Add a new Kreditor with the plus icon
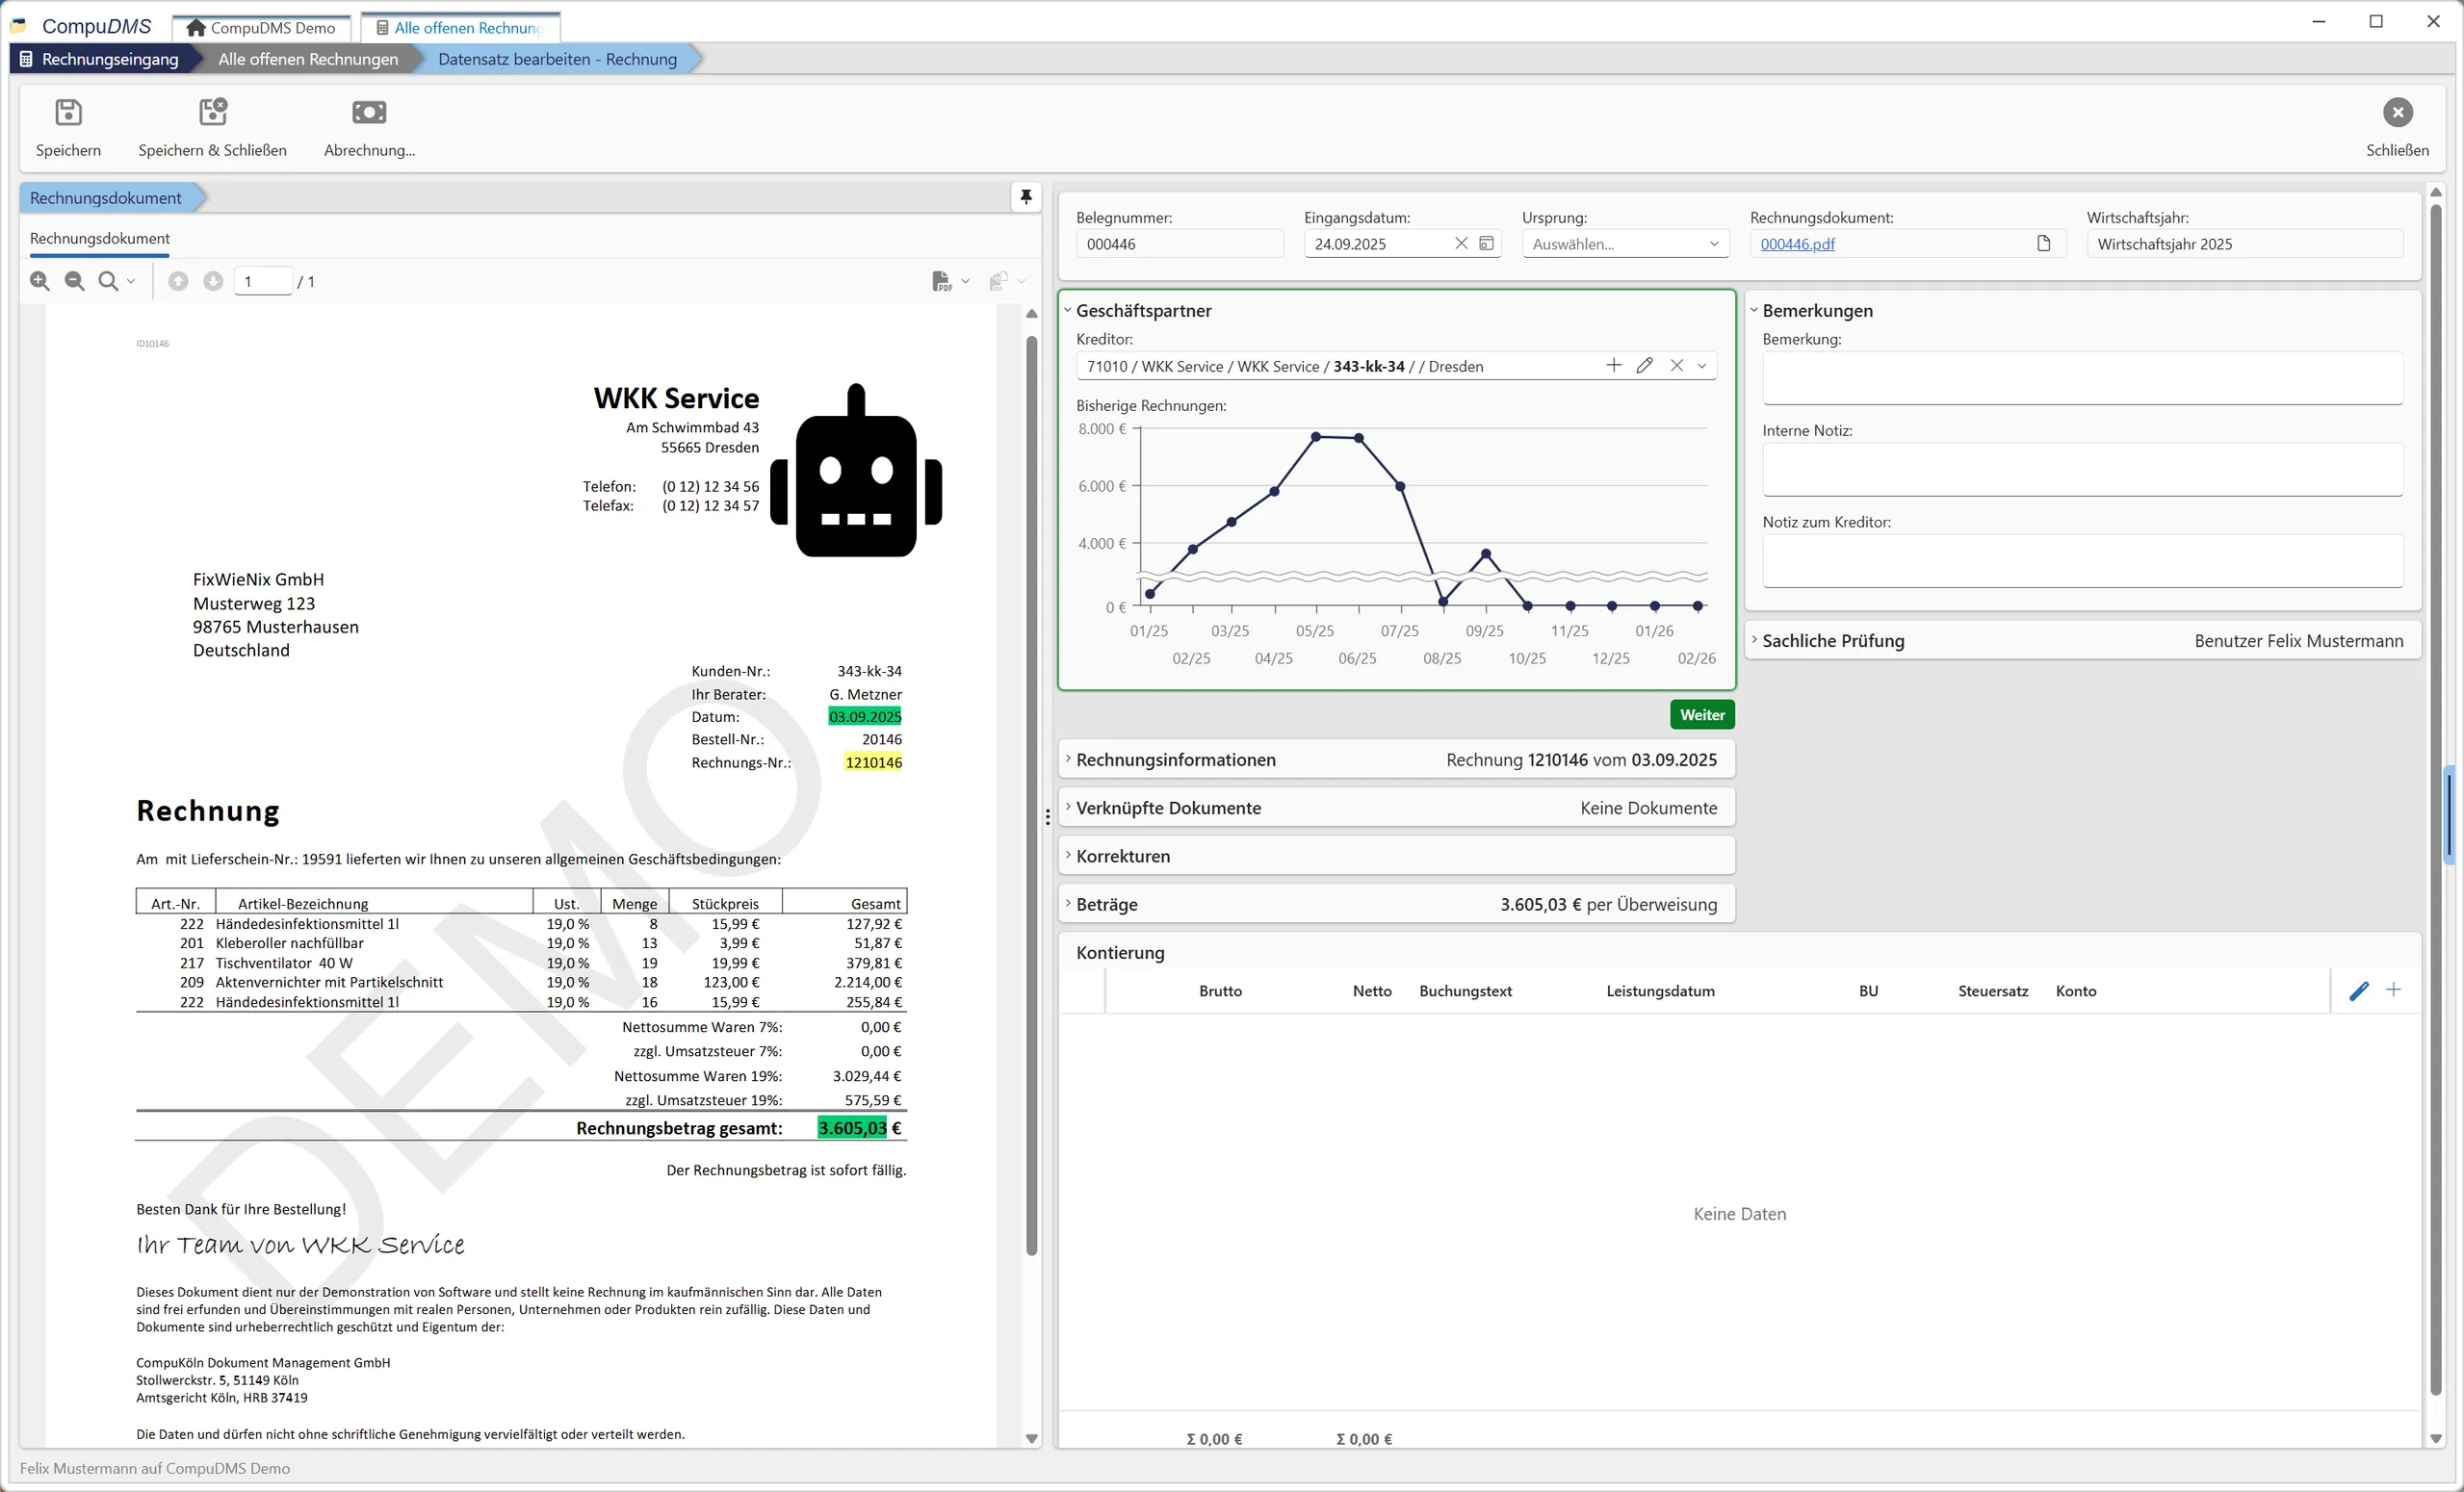 (x=1612, y=365)
